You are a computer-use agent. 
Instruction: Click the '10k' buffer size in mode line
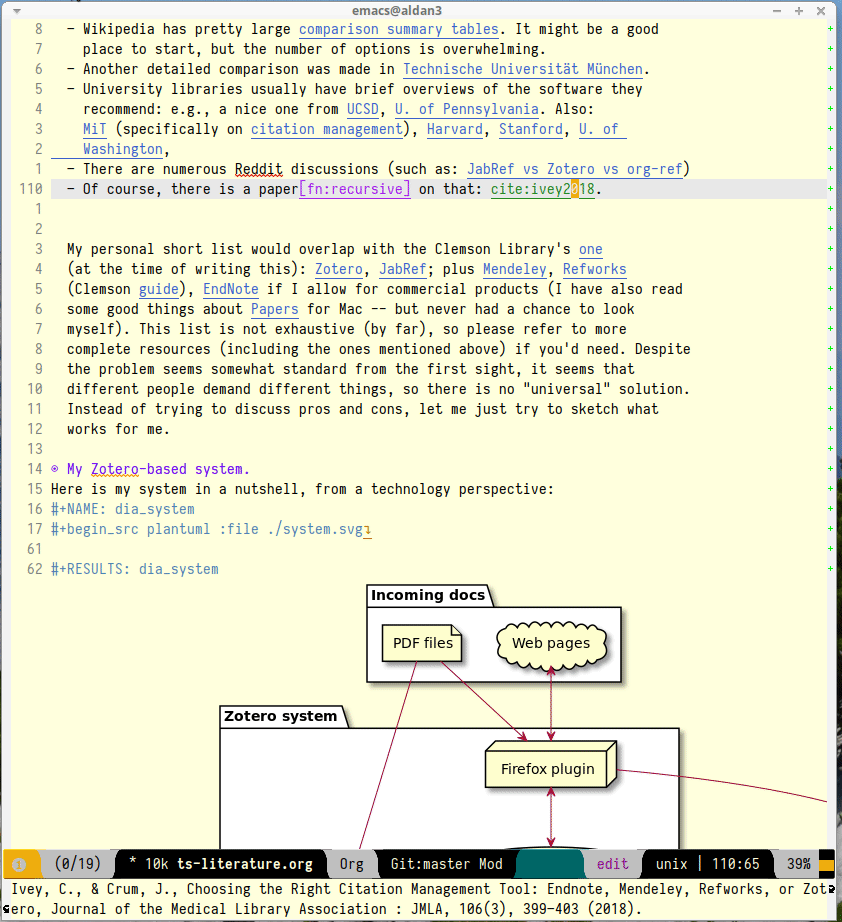pos(157,864)
